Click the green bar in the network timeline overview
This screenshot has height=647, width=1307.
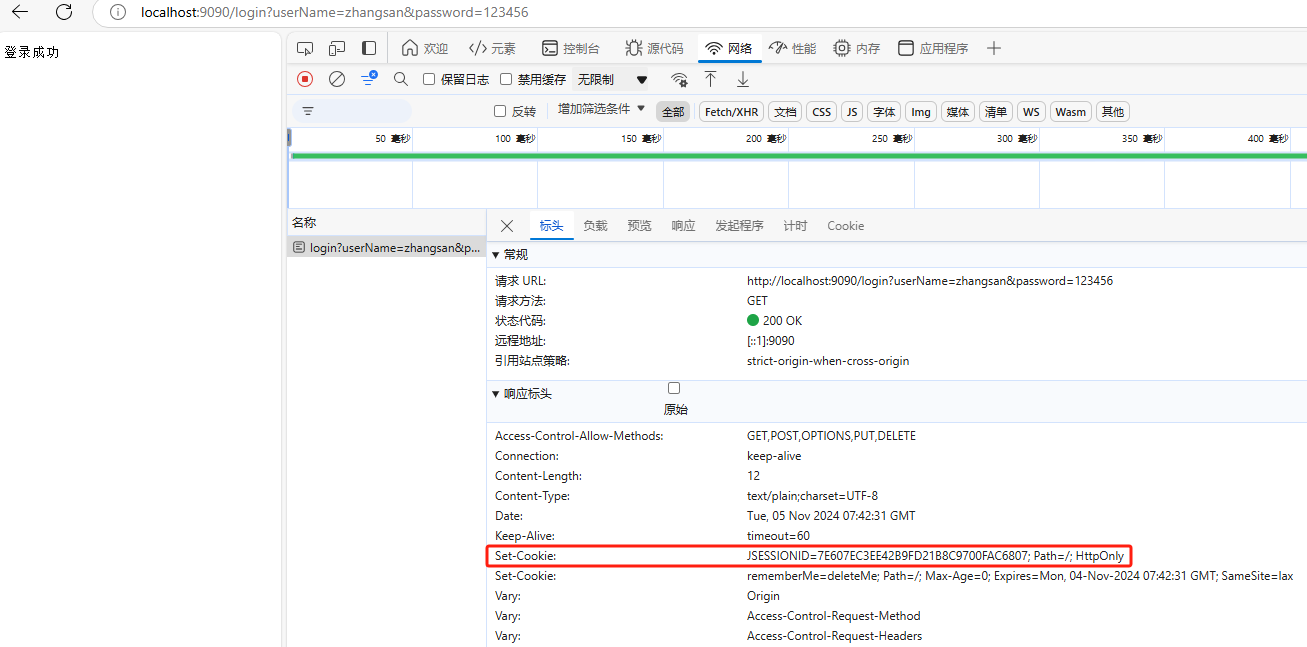pos(798,156)
